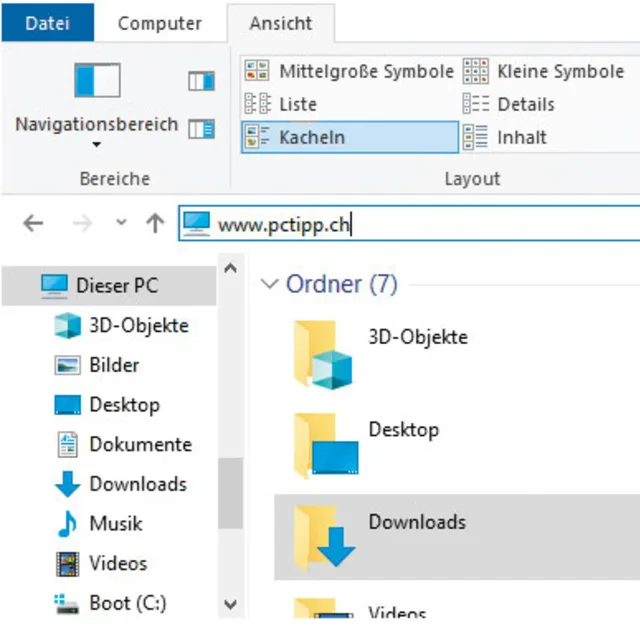Click the Dokumente page icon in sidebar

(67, 444)
